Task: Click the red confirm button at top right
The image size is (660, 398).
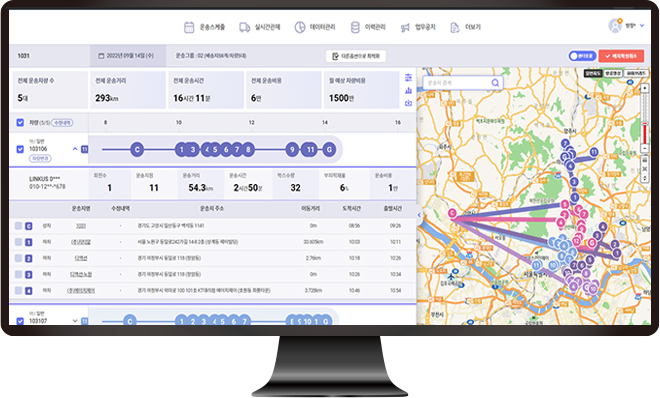Action: pyautogui.click(x=621, y=56)
